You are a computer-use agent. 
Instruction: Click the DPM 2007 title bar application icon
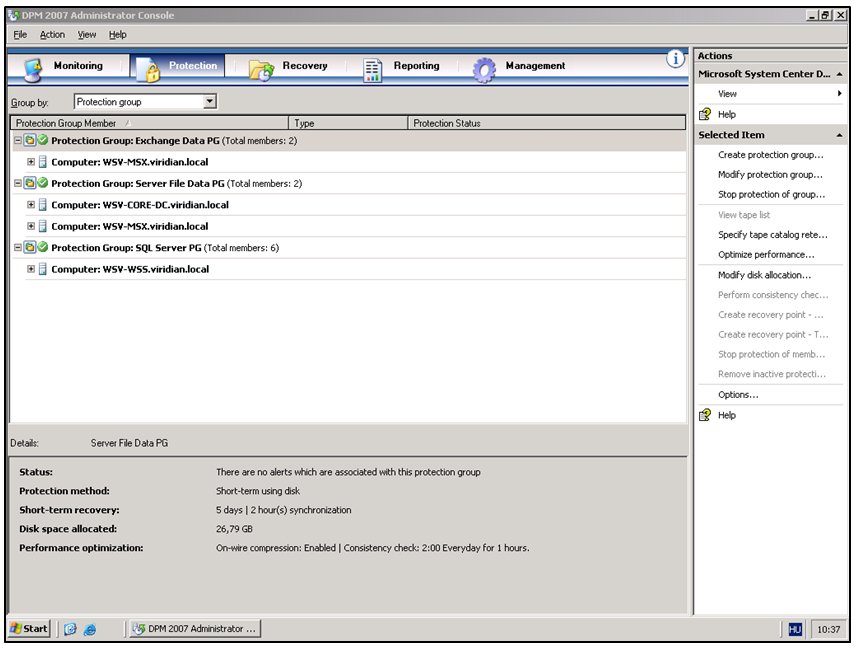[14, 15]
